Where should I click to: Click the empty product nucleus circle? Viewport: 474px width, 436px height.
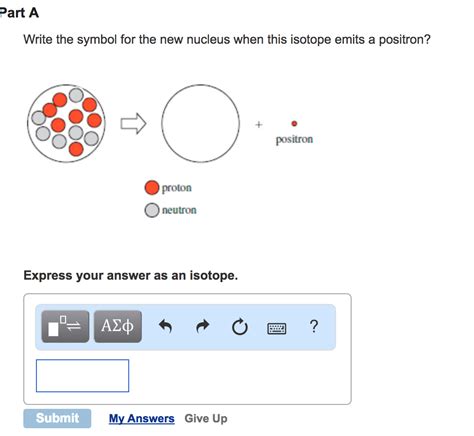click(201, 123)
